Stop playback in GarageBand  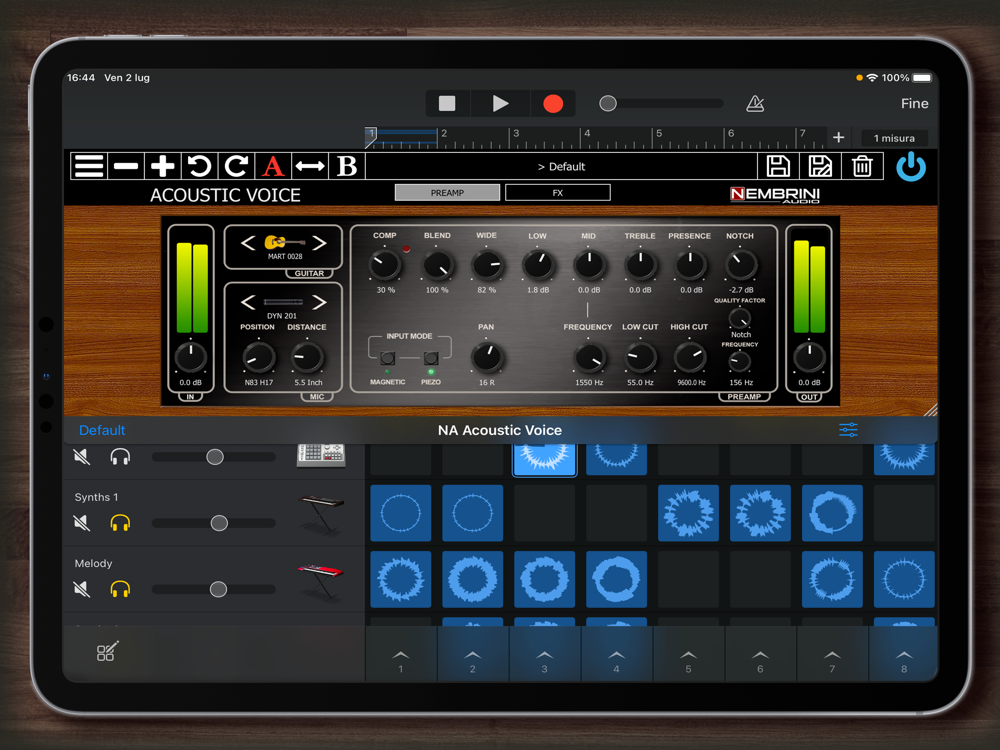point(447,103)
